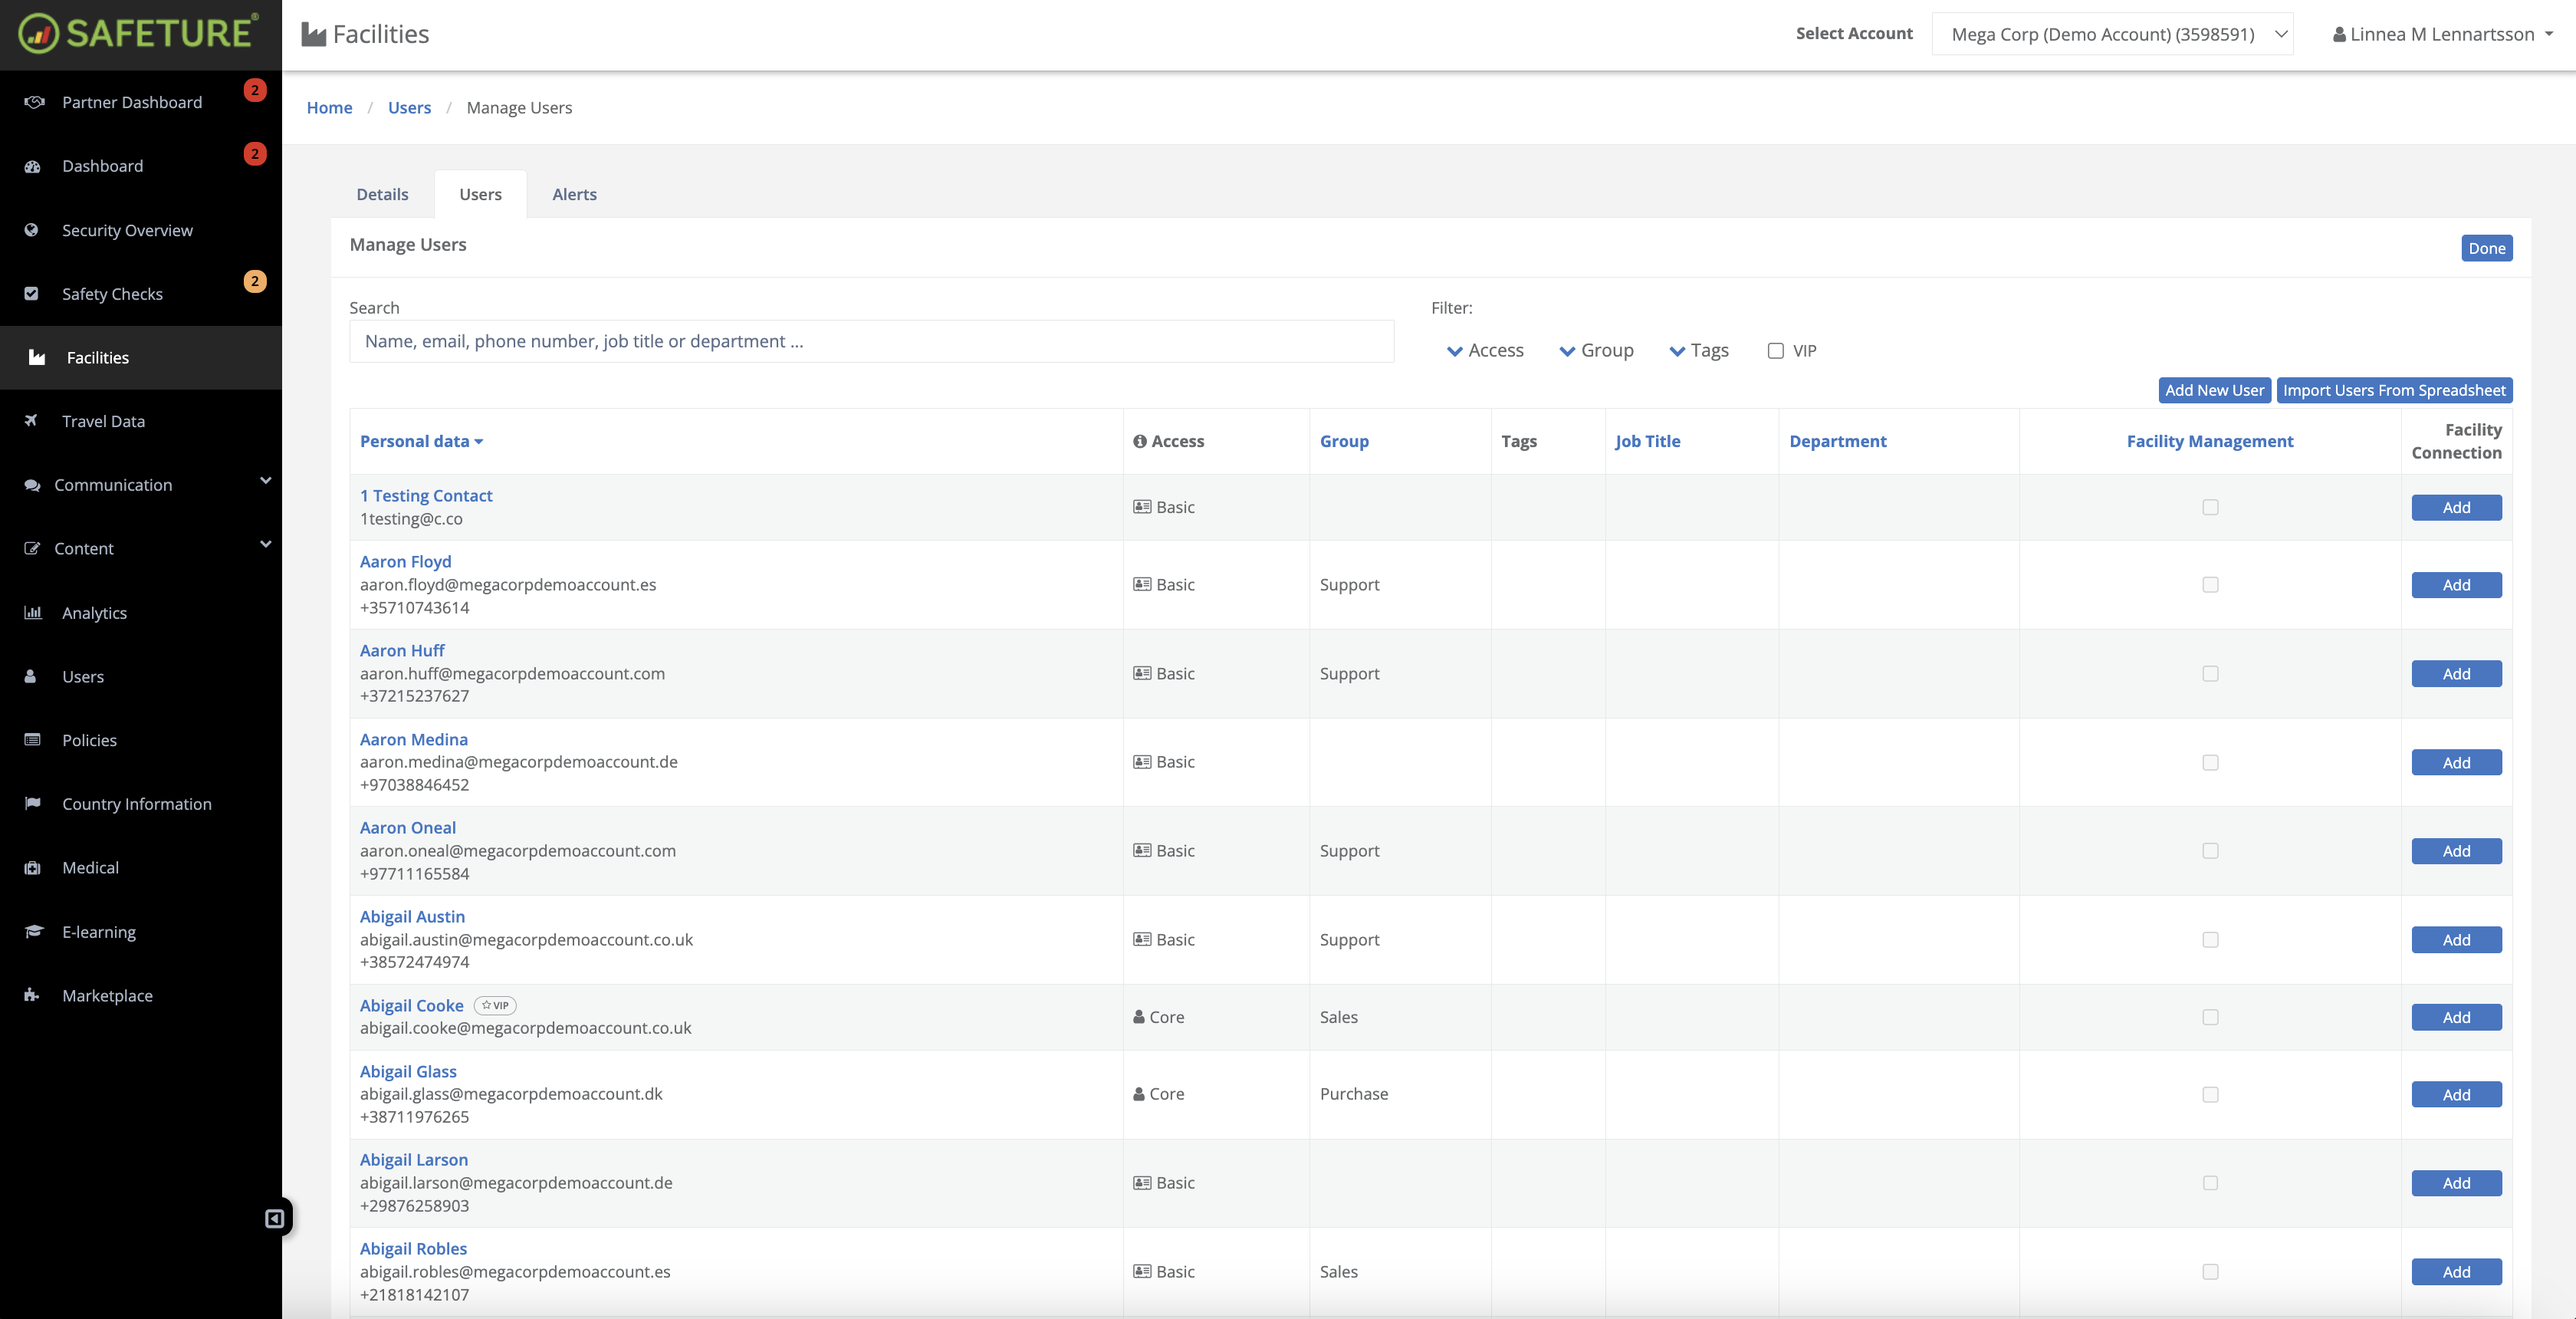This screenshot has width=2576, height=1319.
Task: Open the Select Account dropdown
Action: pos(2111,34)
